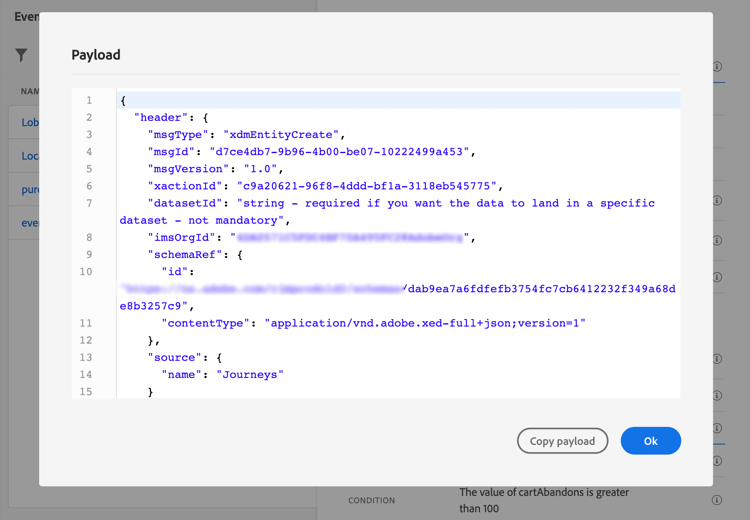
Task: Select the application/vnd.adobe.xed-full+json value
Action: tap(425, 323)
